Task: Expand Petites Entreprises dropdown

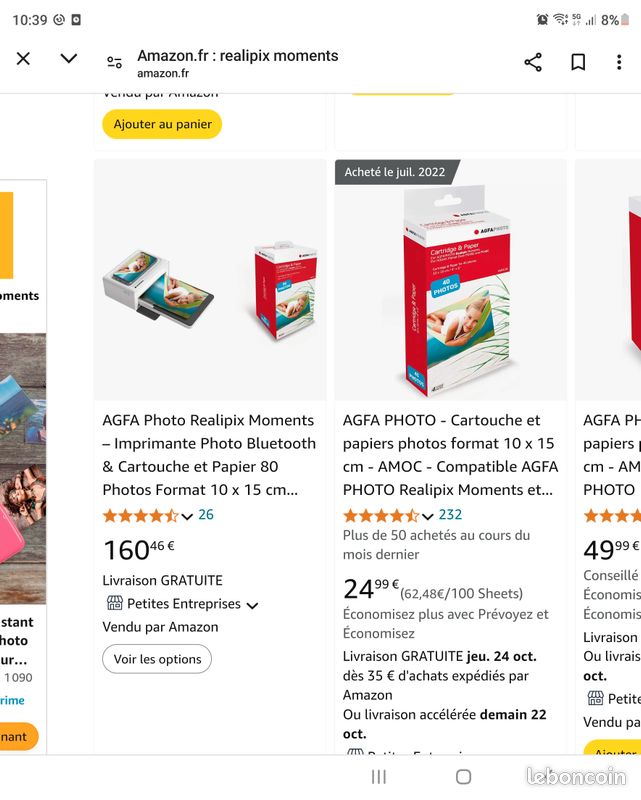Action: (252, 606)
